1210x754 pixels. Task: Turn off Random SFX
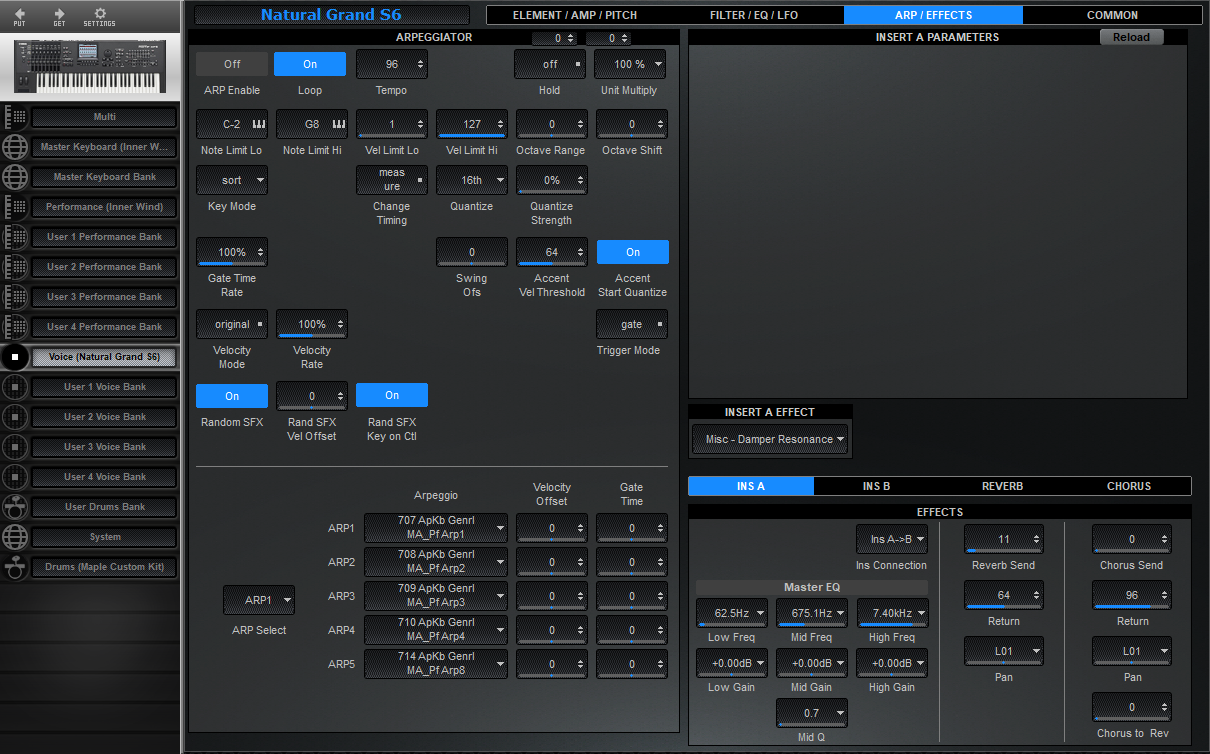tap(231, 395)
